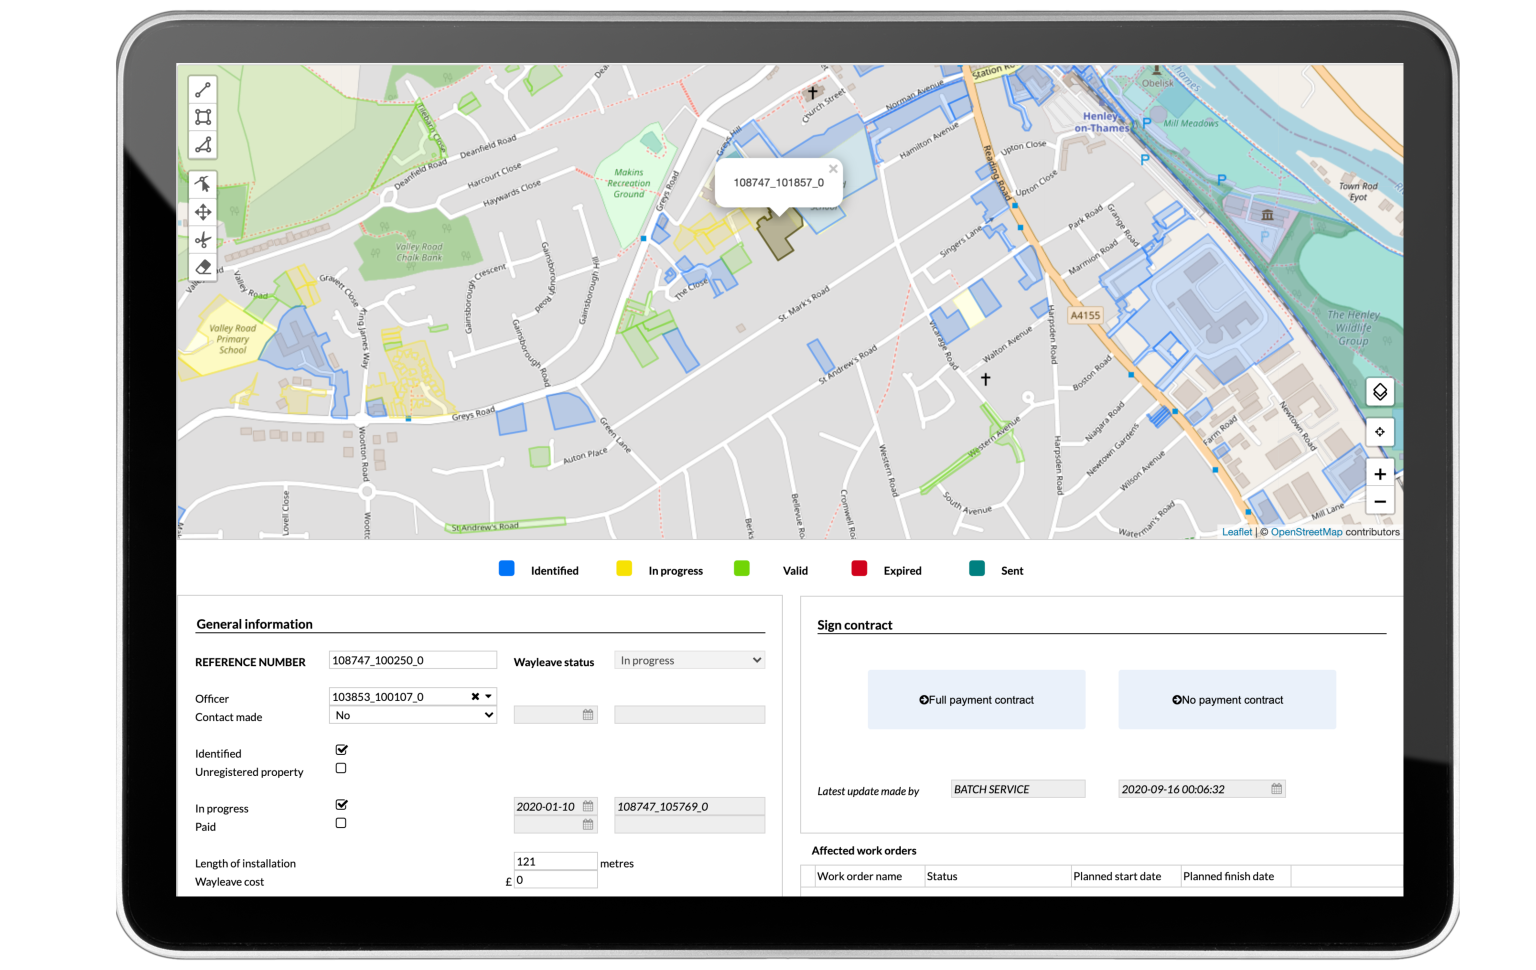The height and width of the screenshot is (970, 1536).
Task: Zoom in on the map
Action: pos(1379,474)
